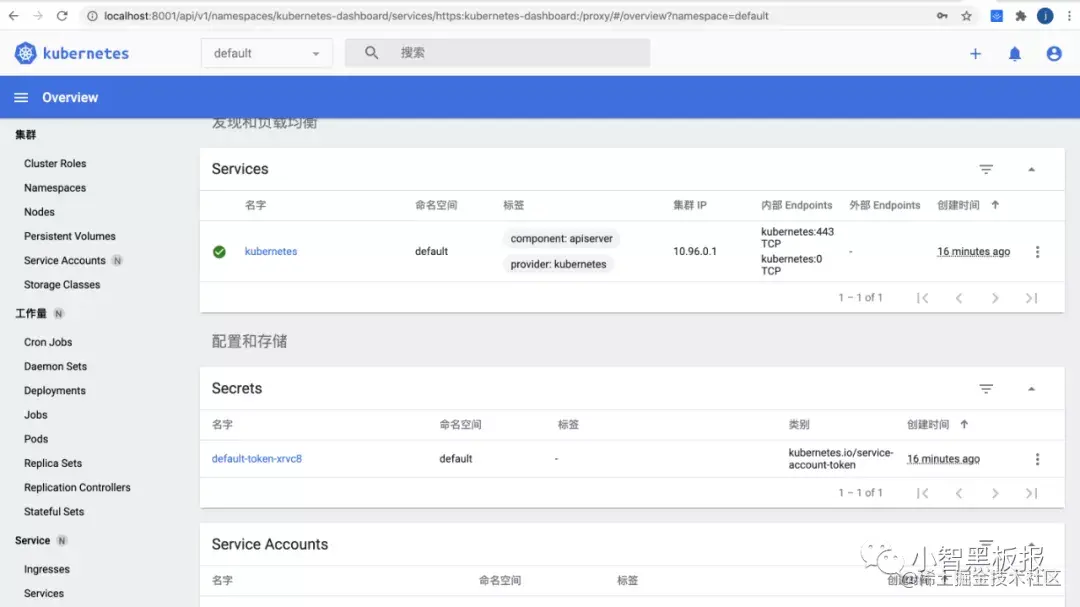
Task: Click the 10.96.0.1 cluster IP cell
Action: (x=695, y=251)
